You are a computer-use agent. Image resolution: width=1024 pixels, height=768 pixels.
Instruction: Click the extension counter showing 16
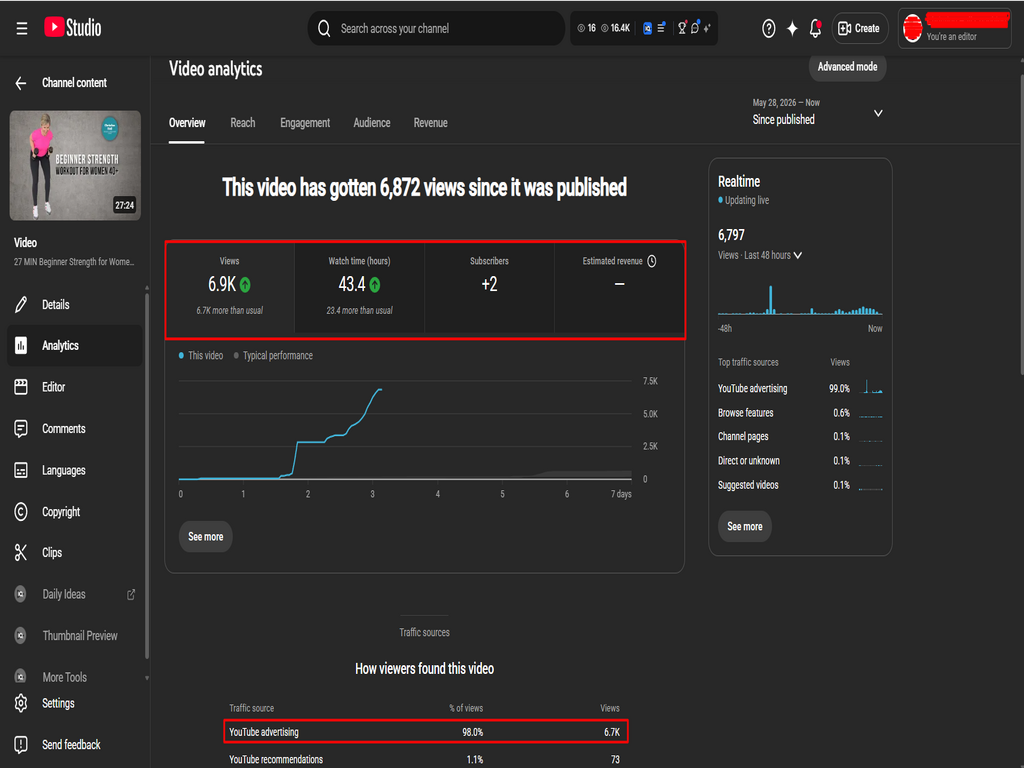click(x=586, y=28)
